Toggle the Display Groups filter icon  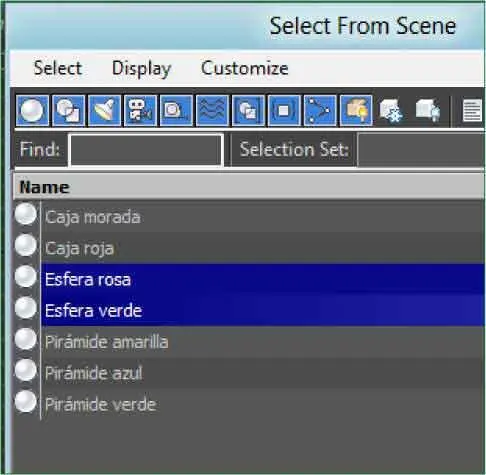point(248,111)
